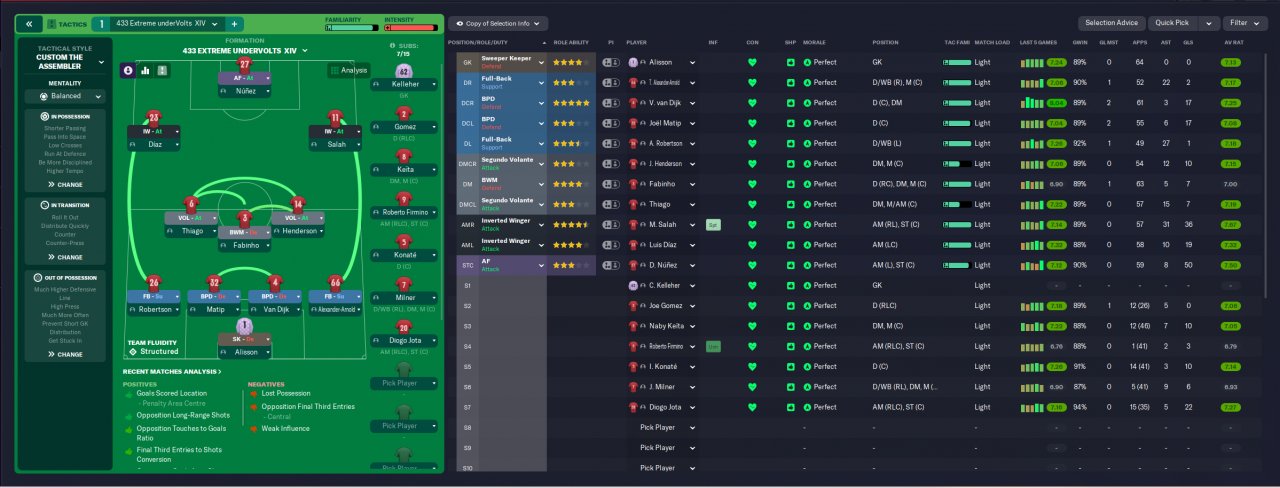Click V. van Dijk's green condition heart

(x=752, y=103)
